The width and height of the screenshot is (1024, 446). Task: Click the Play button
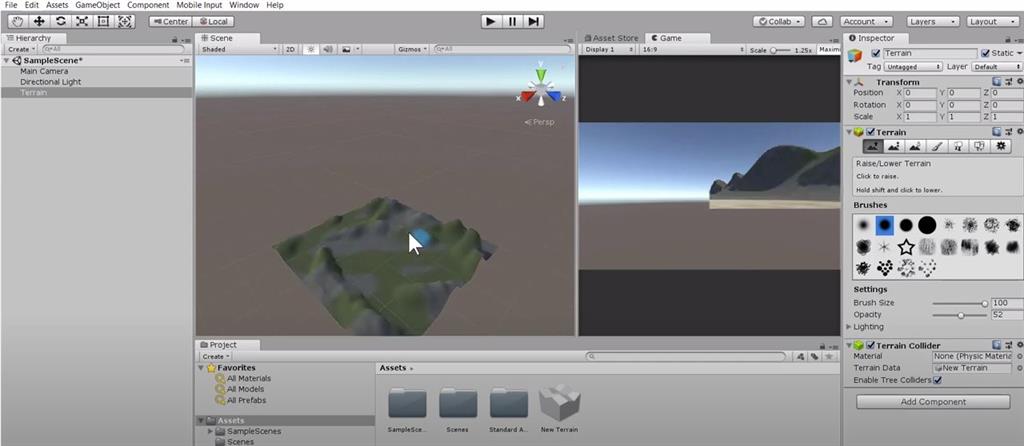tap(490, 22)
